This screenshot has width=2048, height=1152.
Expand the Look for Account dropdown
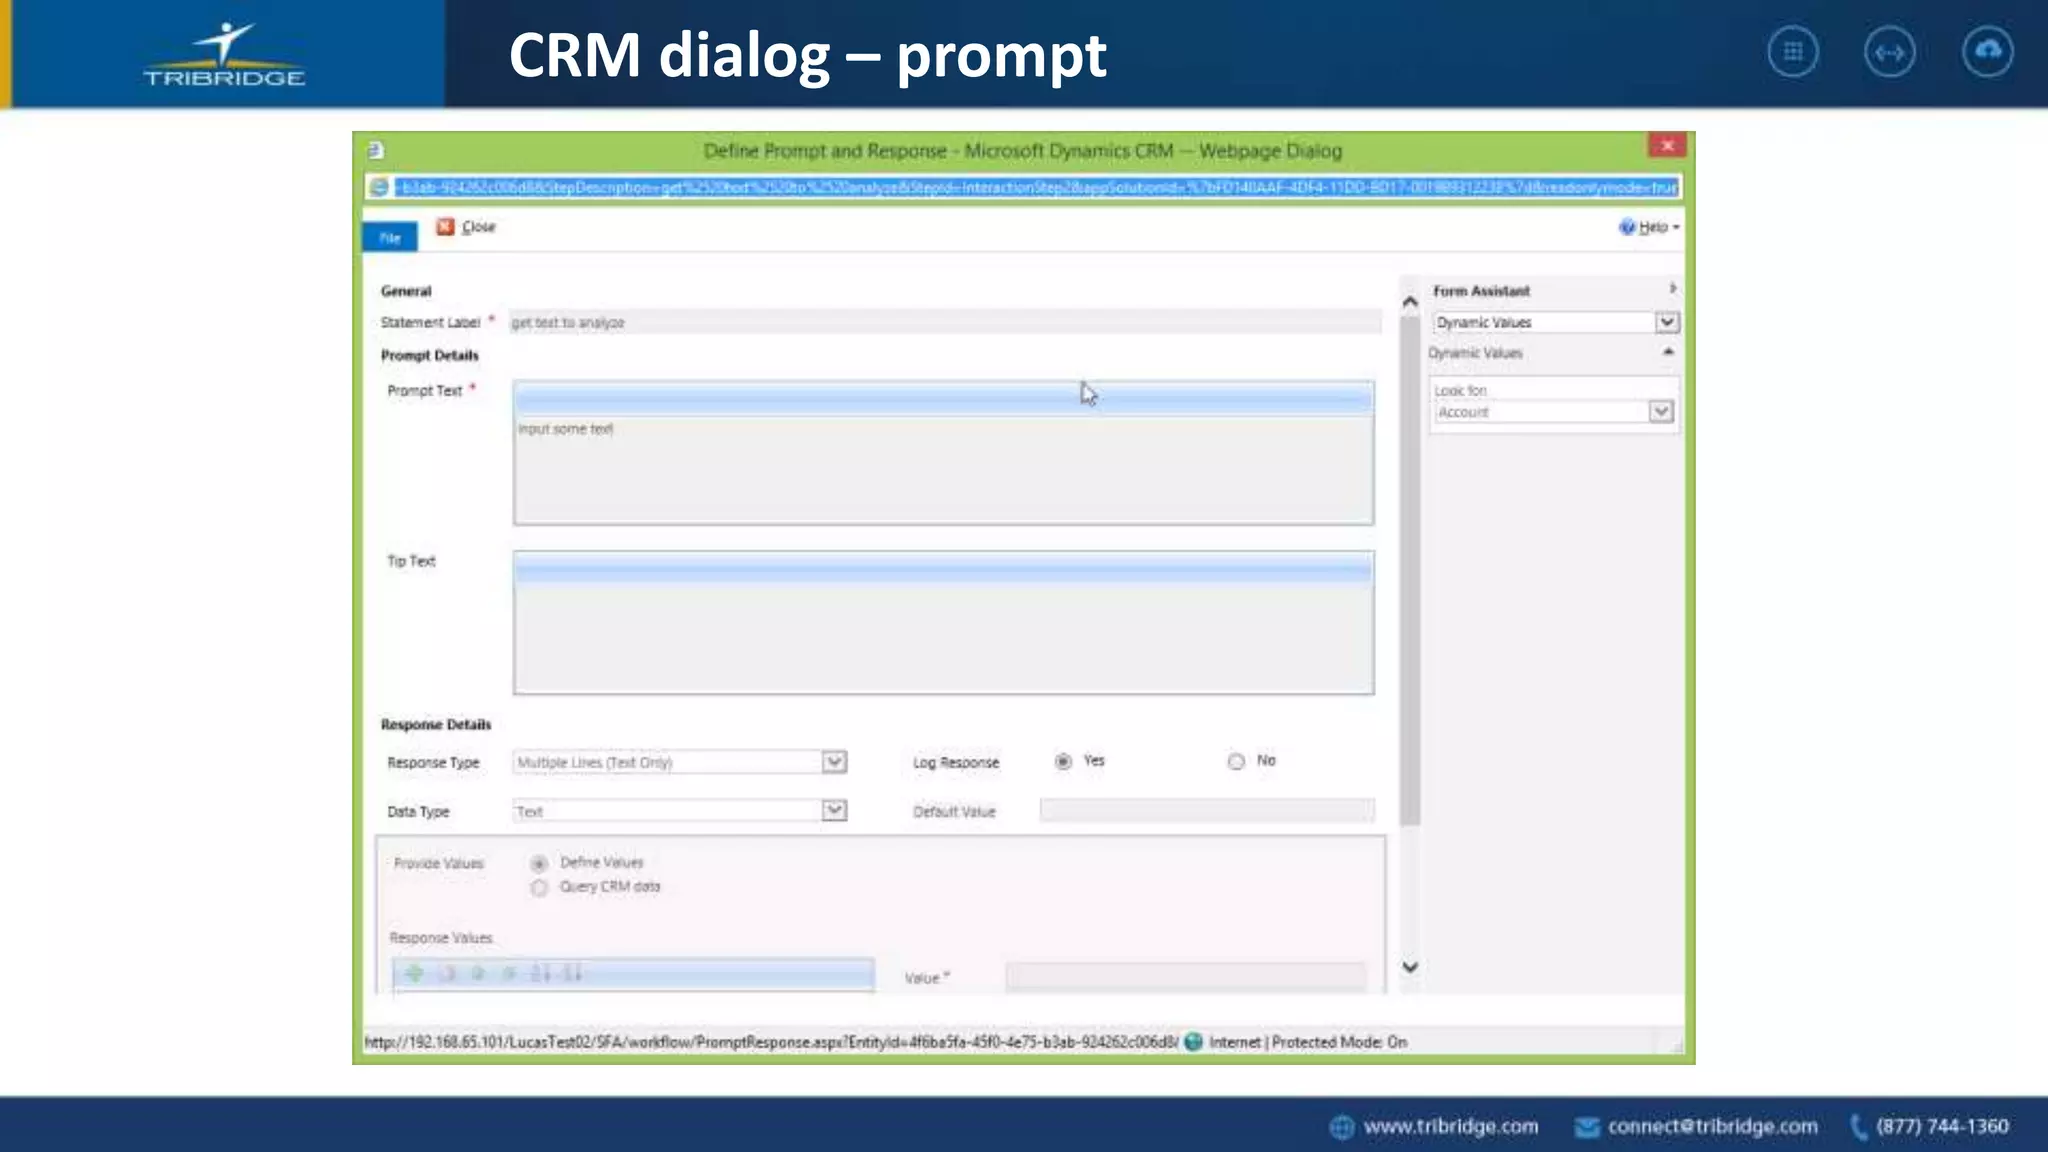(1660, 412)
